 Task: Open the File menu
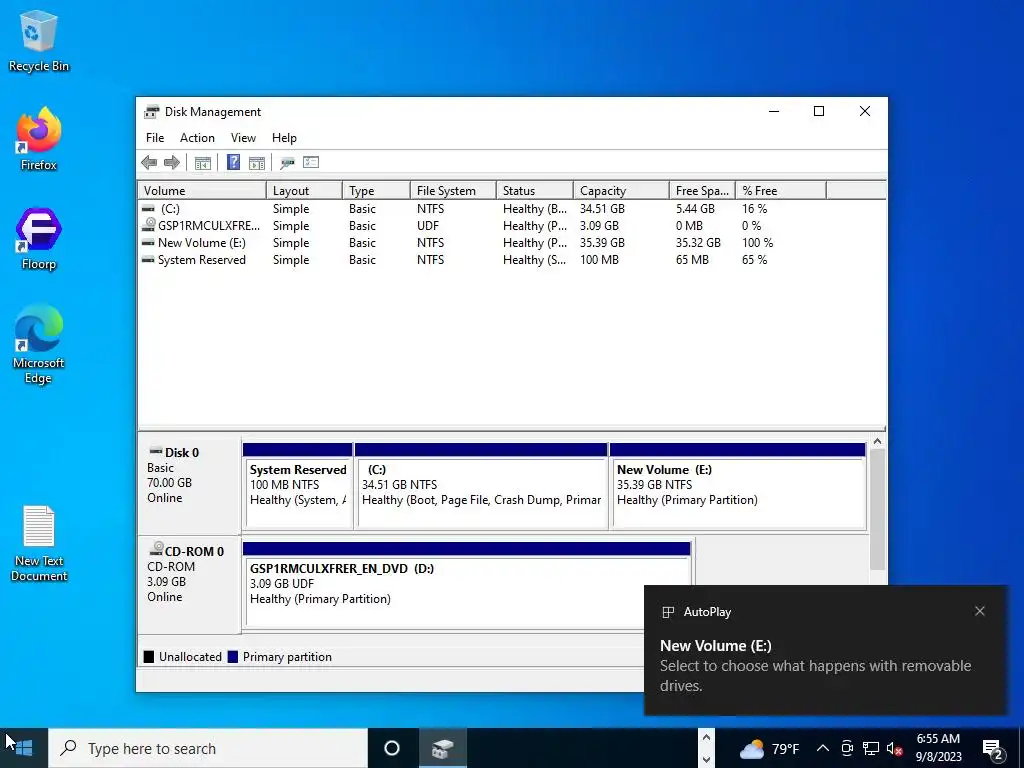click(x=155, y=138)
